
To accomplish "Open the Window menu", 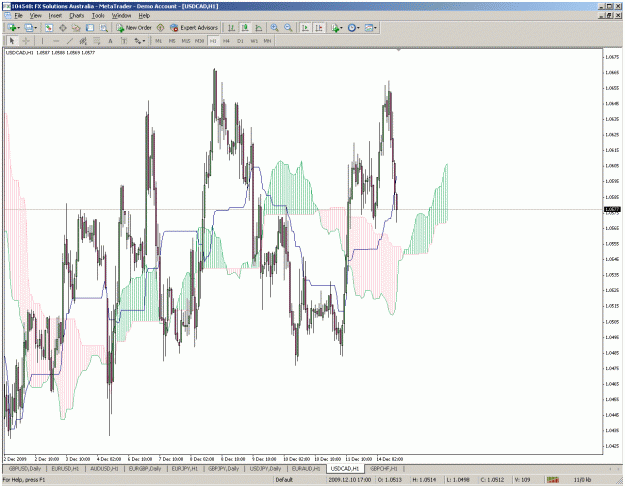I will click(x=121, y=16).
